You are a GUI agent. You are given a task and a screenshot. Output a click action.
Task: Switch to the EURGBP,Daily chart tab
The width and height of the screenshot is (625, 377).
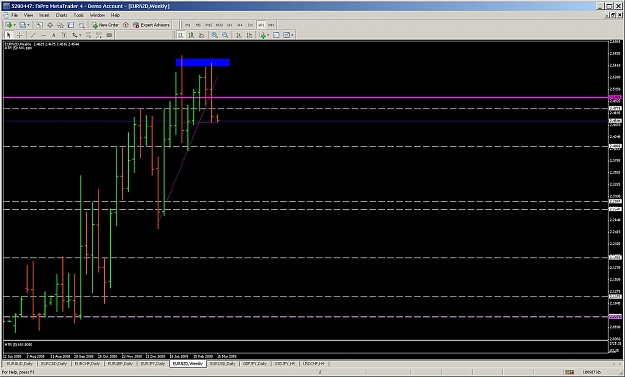pos(120,364)
